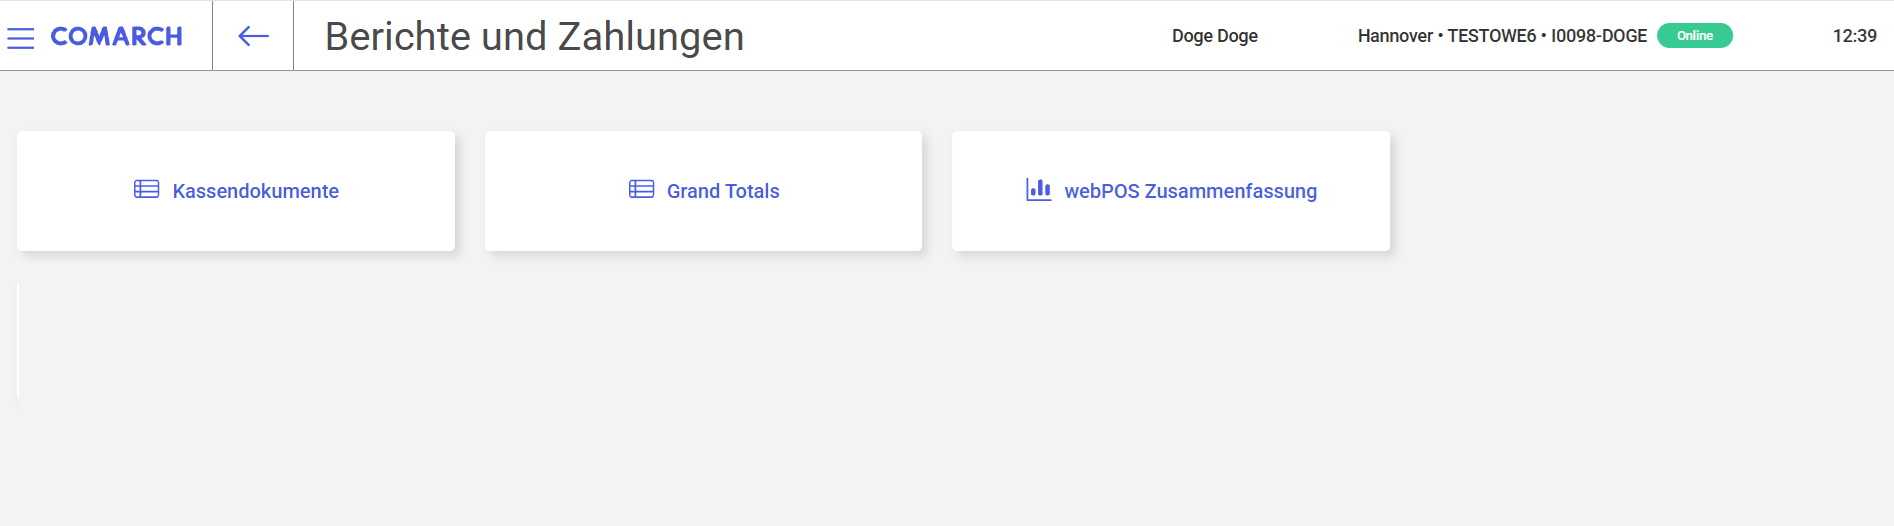Click the COMARCH logo
This screenshot has height=526, width=1894.
tap(117, 36)
